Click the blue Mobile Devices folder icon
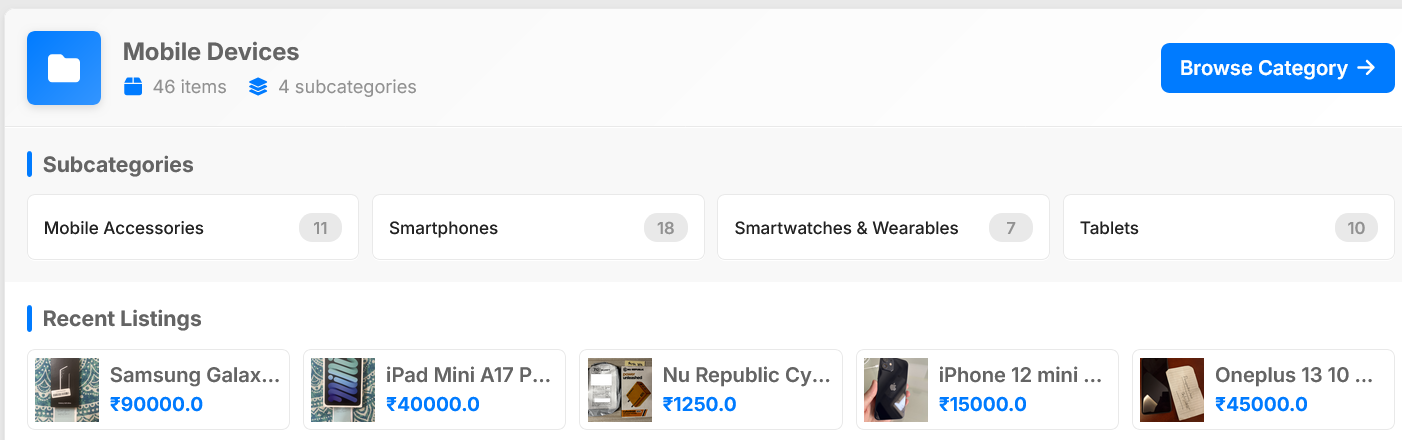 tap(64, 68)
